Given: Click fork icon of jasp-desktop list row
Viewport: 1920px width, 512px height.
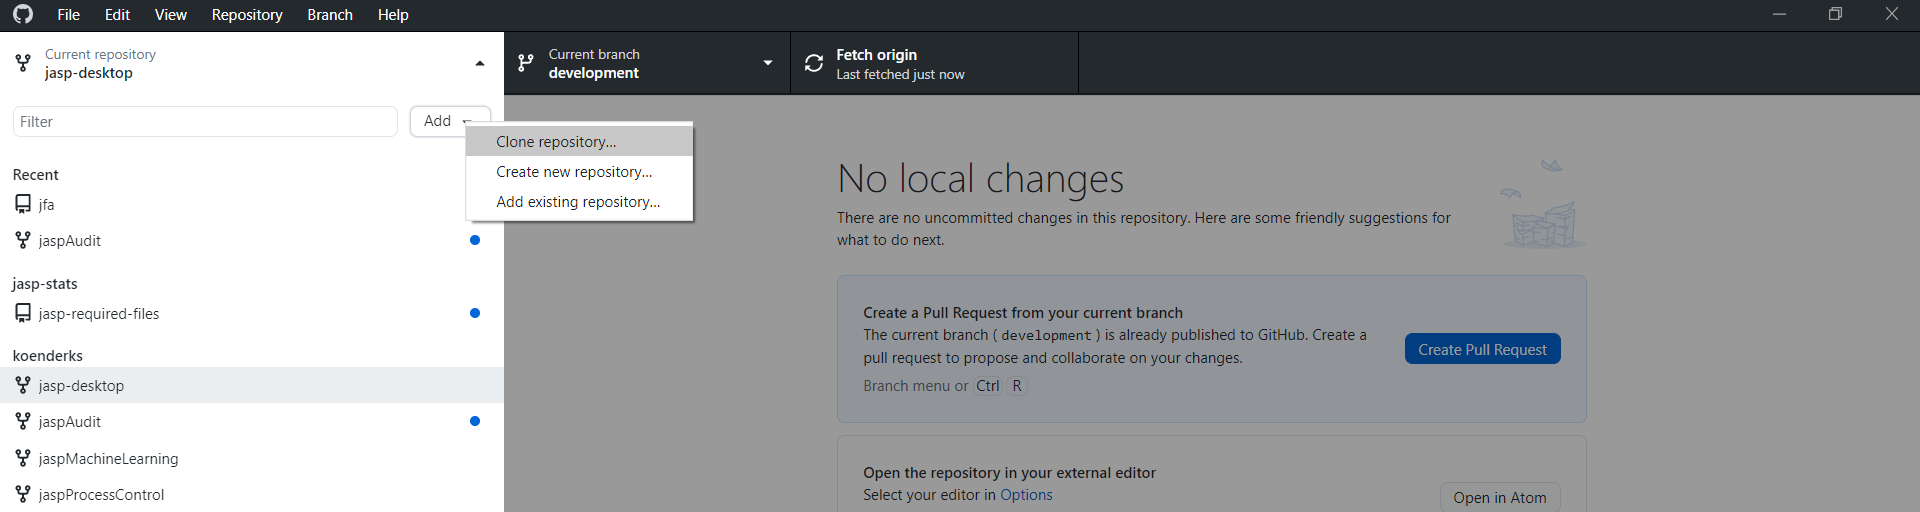Looking at the screenshot, I should point(23,385).
